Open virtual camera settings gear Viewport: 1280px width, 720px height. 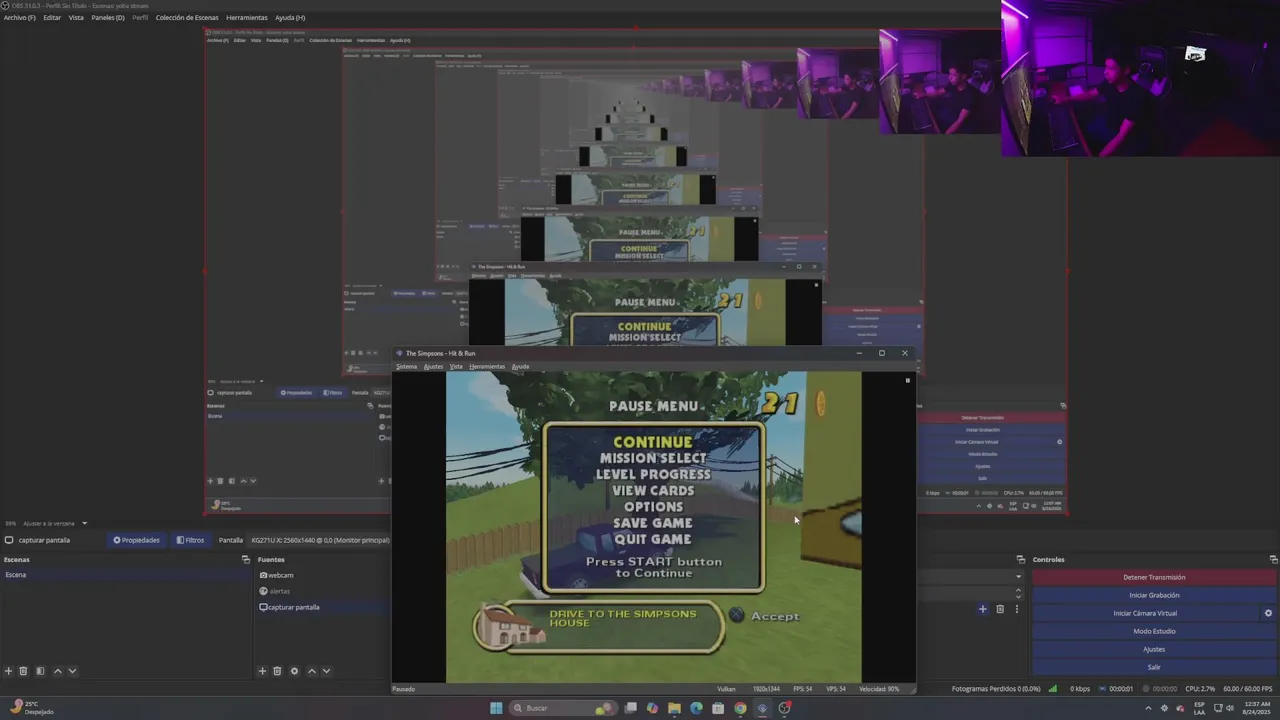coord(1268,613)
